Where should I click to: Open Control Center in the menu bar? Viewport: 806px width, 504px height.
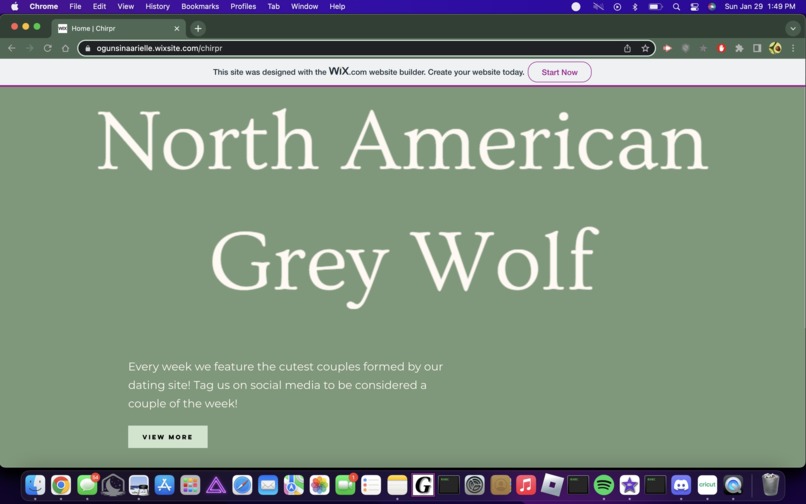[694, 7]
